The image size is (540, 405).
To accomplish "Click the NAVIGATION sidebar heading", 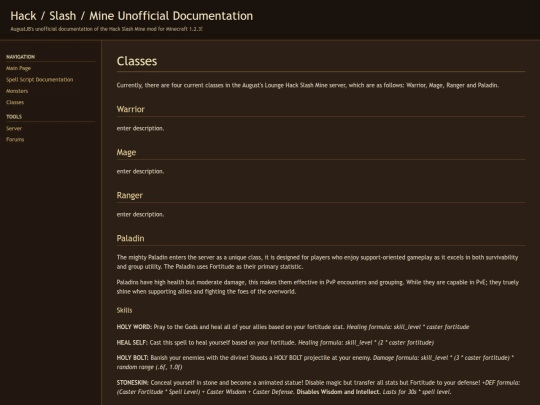I will tap(20, 57).
